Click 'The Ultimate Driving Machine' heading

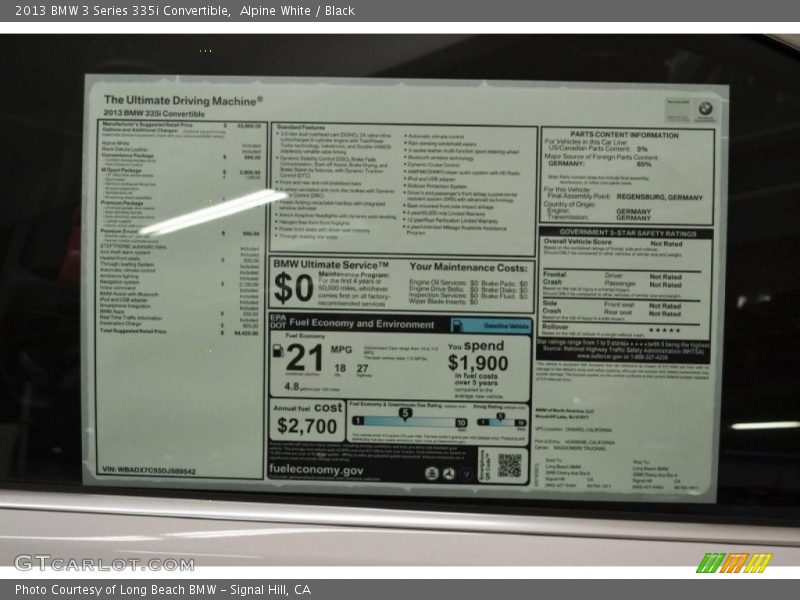pyautogui.click(x=183, y=101)
